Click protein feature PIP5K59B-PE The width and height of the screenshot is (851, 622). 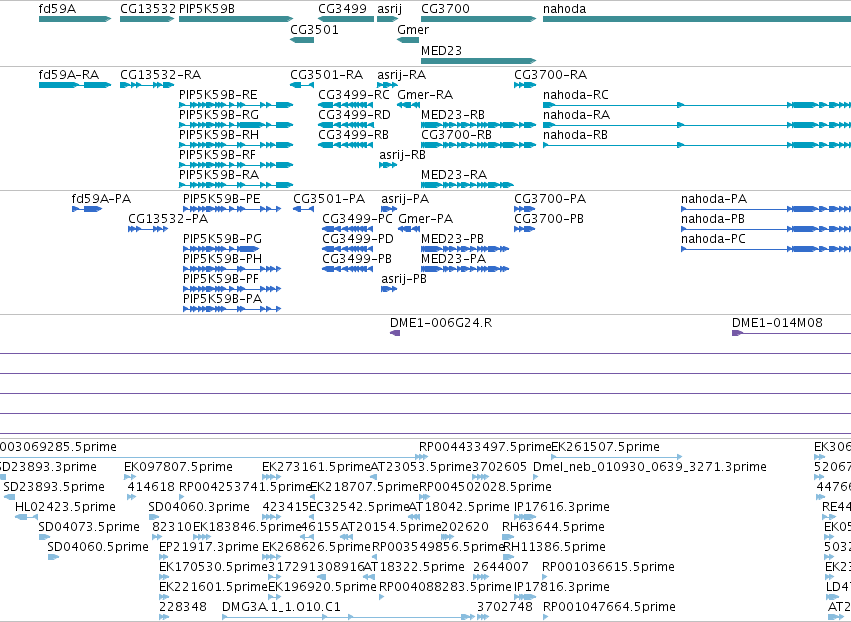click(232, 209)
